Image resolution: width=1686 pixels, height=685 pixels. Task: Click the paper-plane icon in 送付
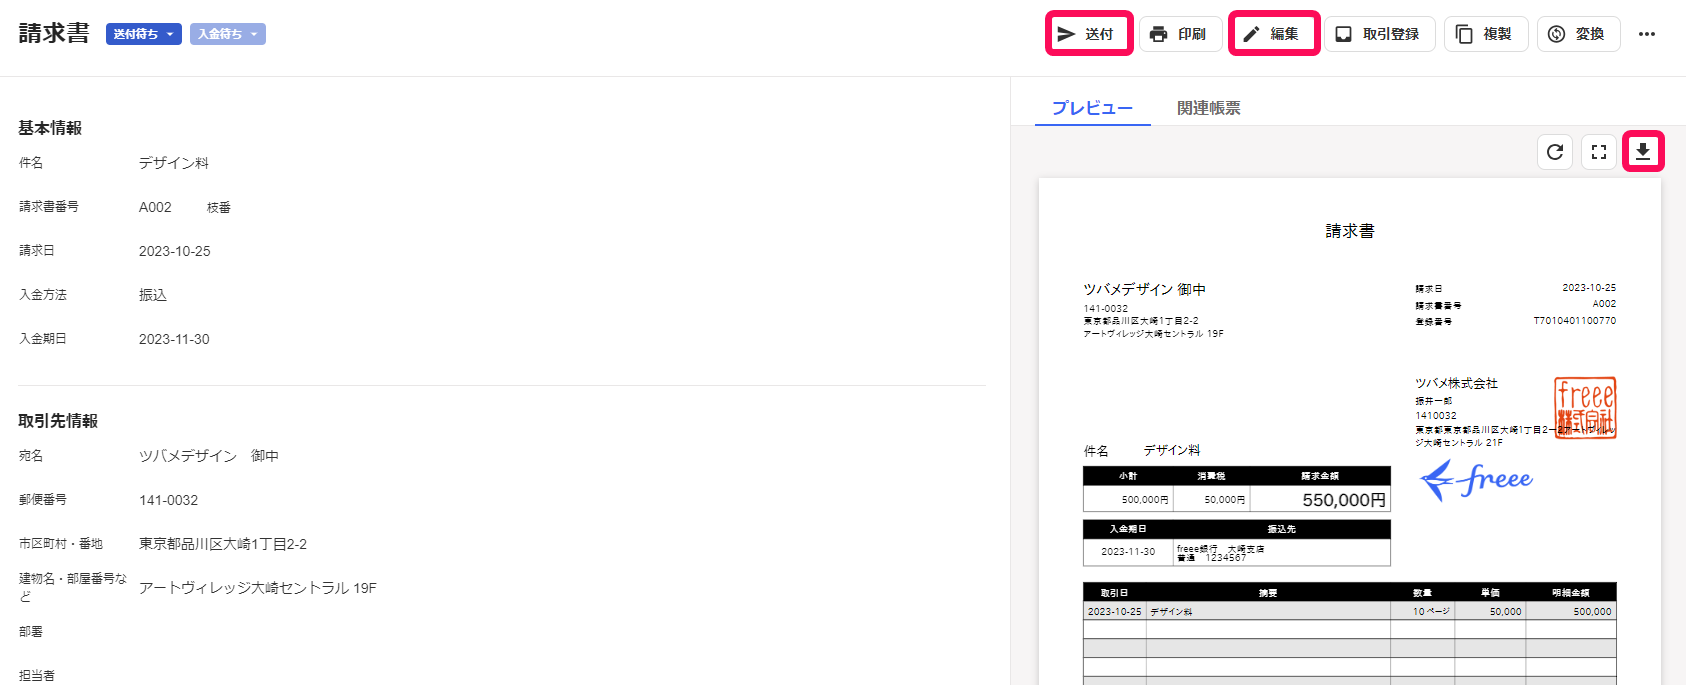pyautogui.click(x=1067, y=34)
